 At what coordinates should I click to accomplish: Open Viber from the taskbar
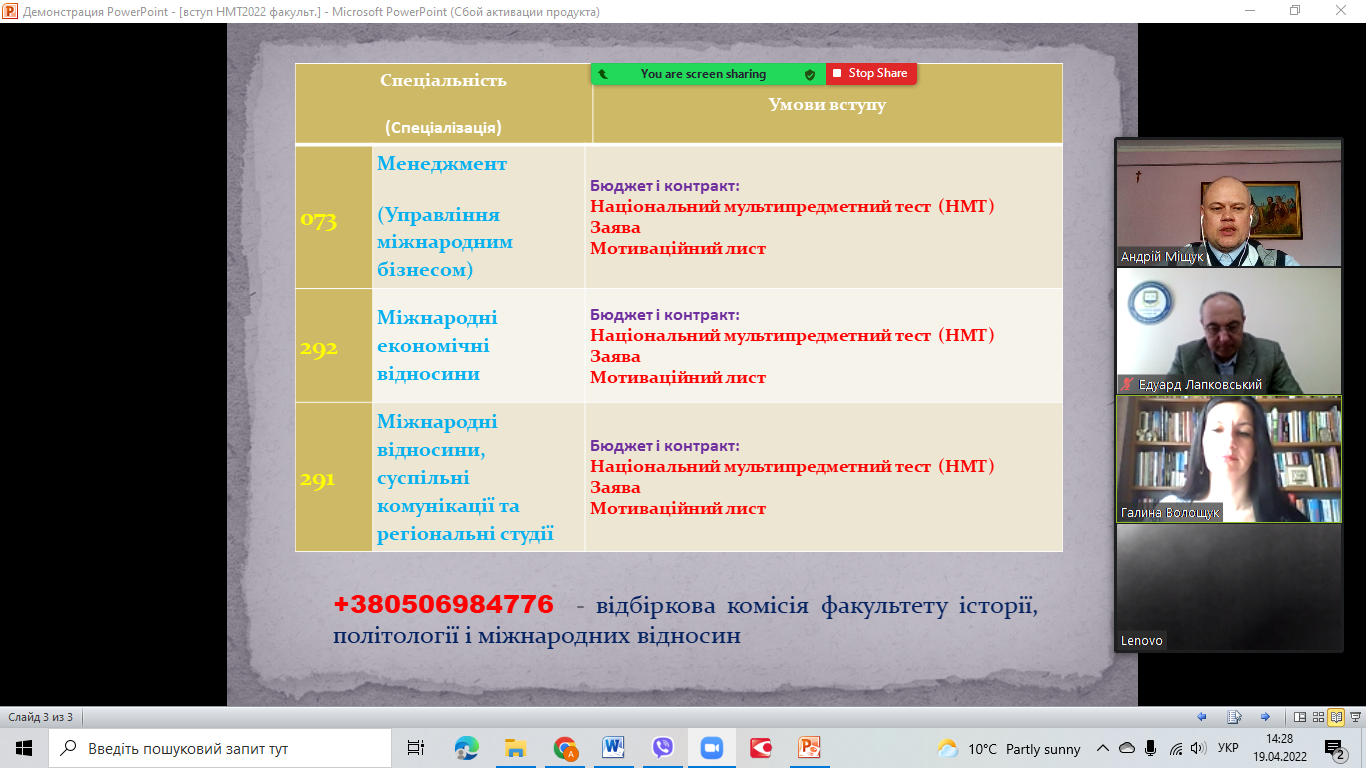coord(663,748)
